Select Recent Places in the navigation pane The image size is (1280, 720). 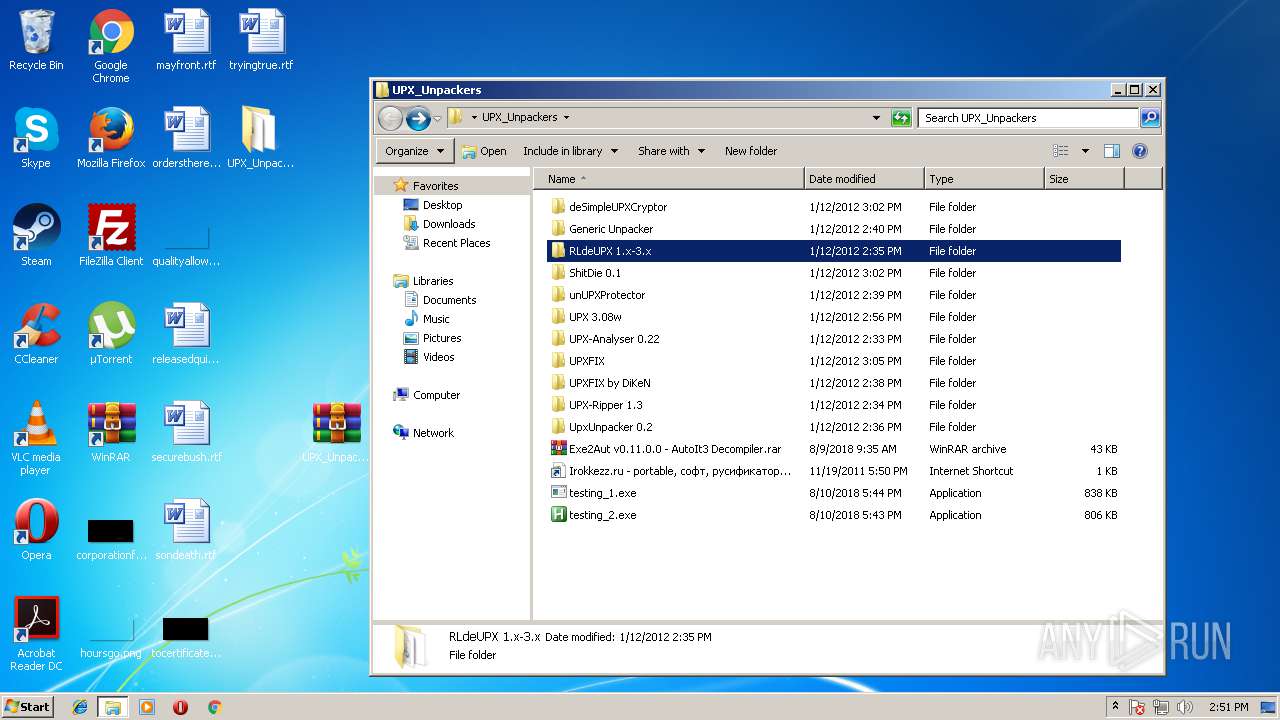pos(456,243)
